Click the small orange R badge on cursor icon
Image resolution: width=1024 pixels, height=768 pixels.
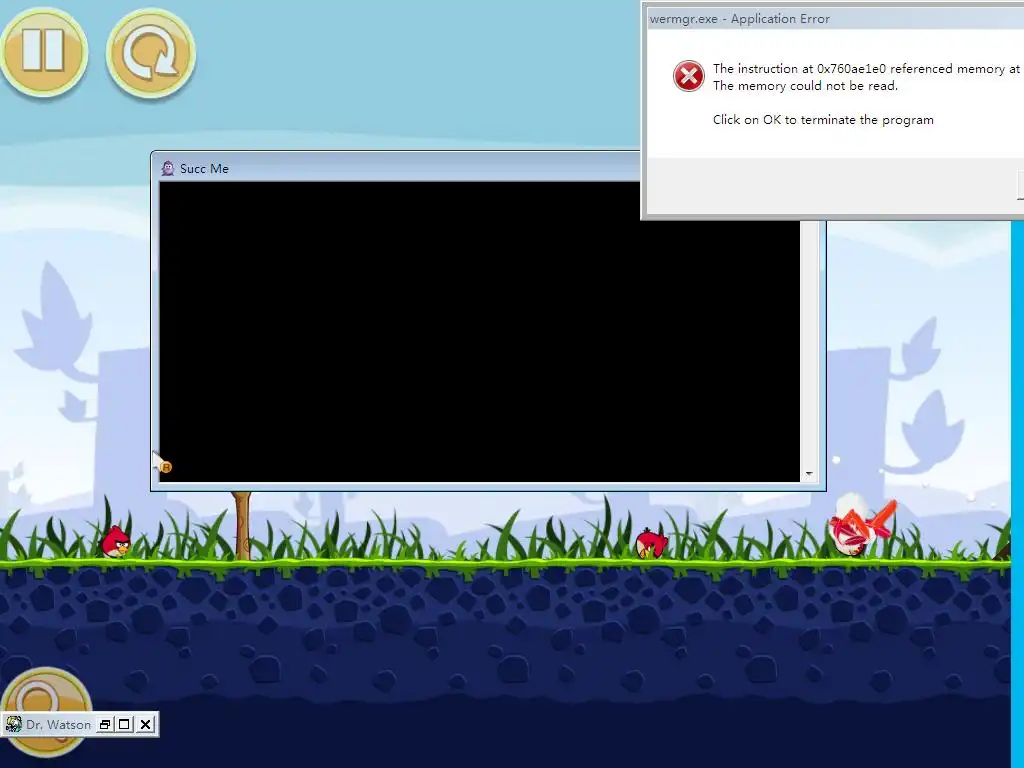coord(166,467)
